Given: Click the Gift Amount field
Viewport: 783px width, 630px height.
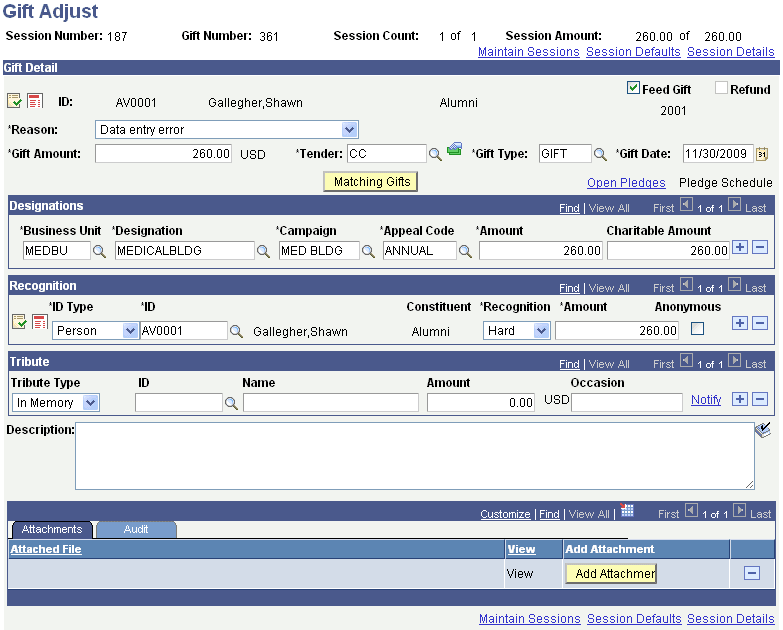Looking at the screenshot, I should point(163,154).
